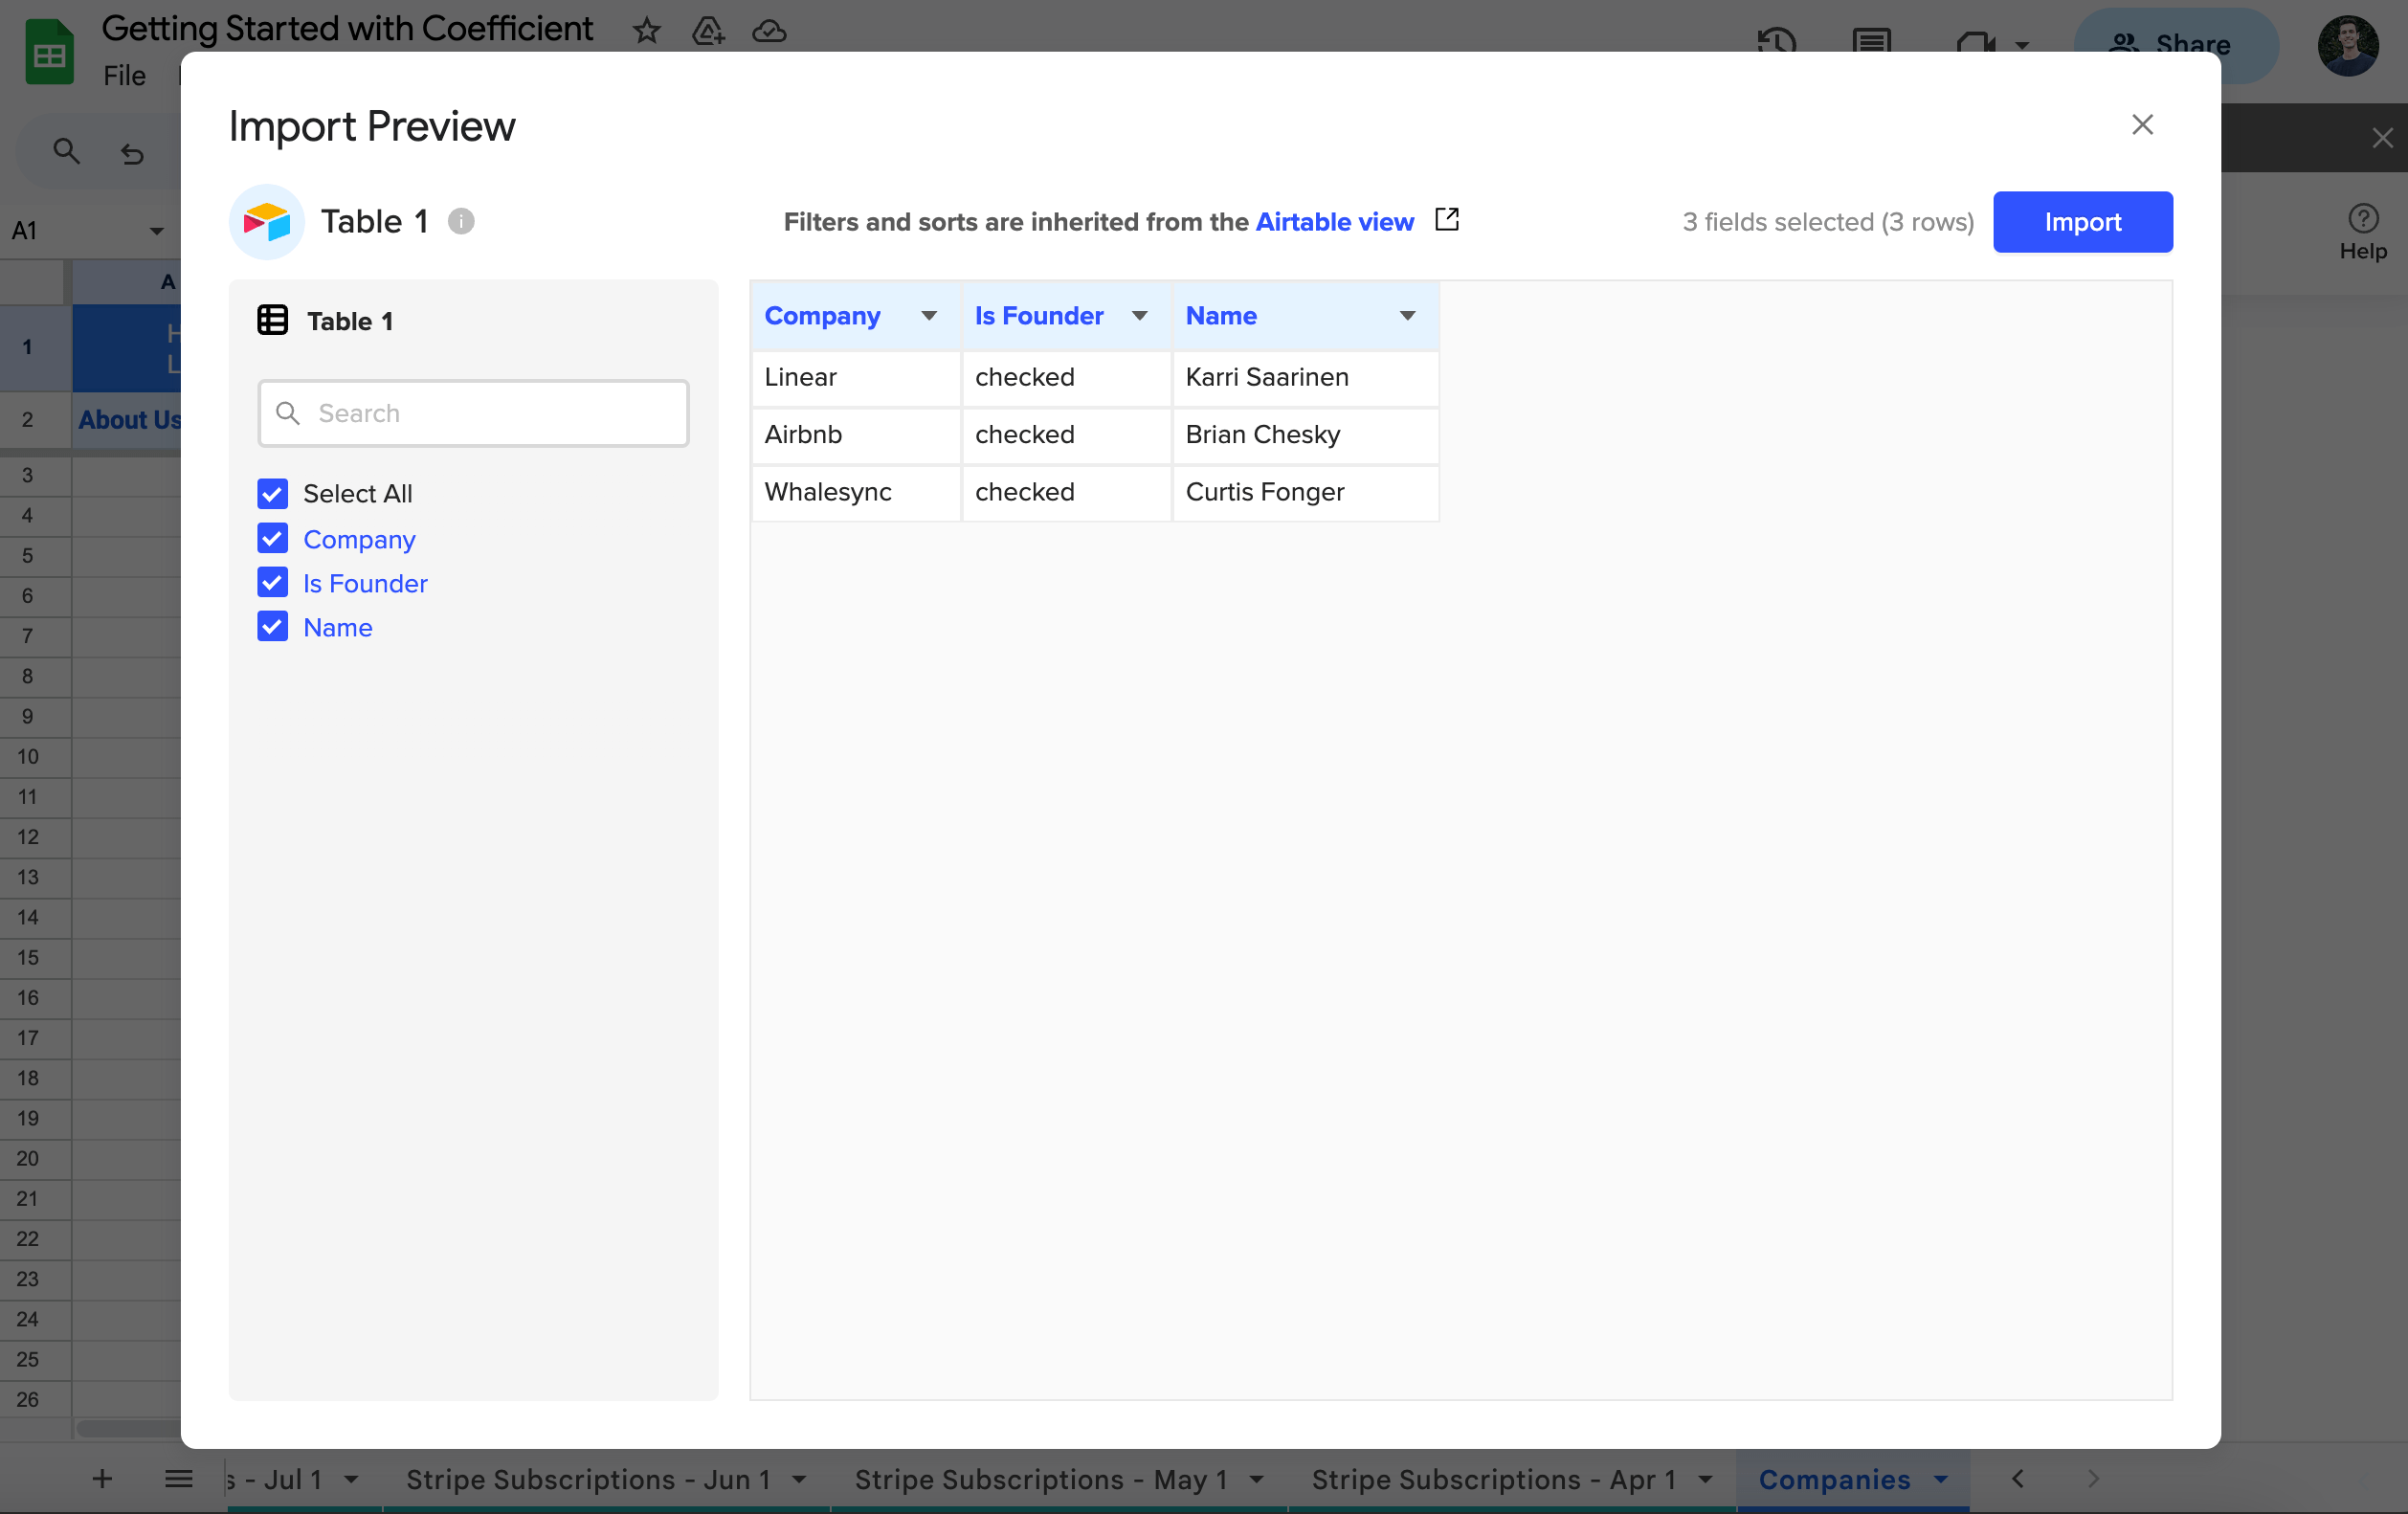Click the Brian Chesky name cell
The width and height of the screenshot is (2408, 1514).
click(x=1305, y=435)
